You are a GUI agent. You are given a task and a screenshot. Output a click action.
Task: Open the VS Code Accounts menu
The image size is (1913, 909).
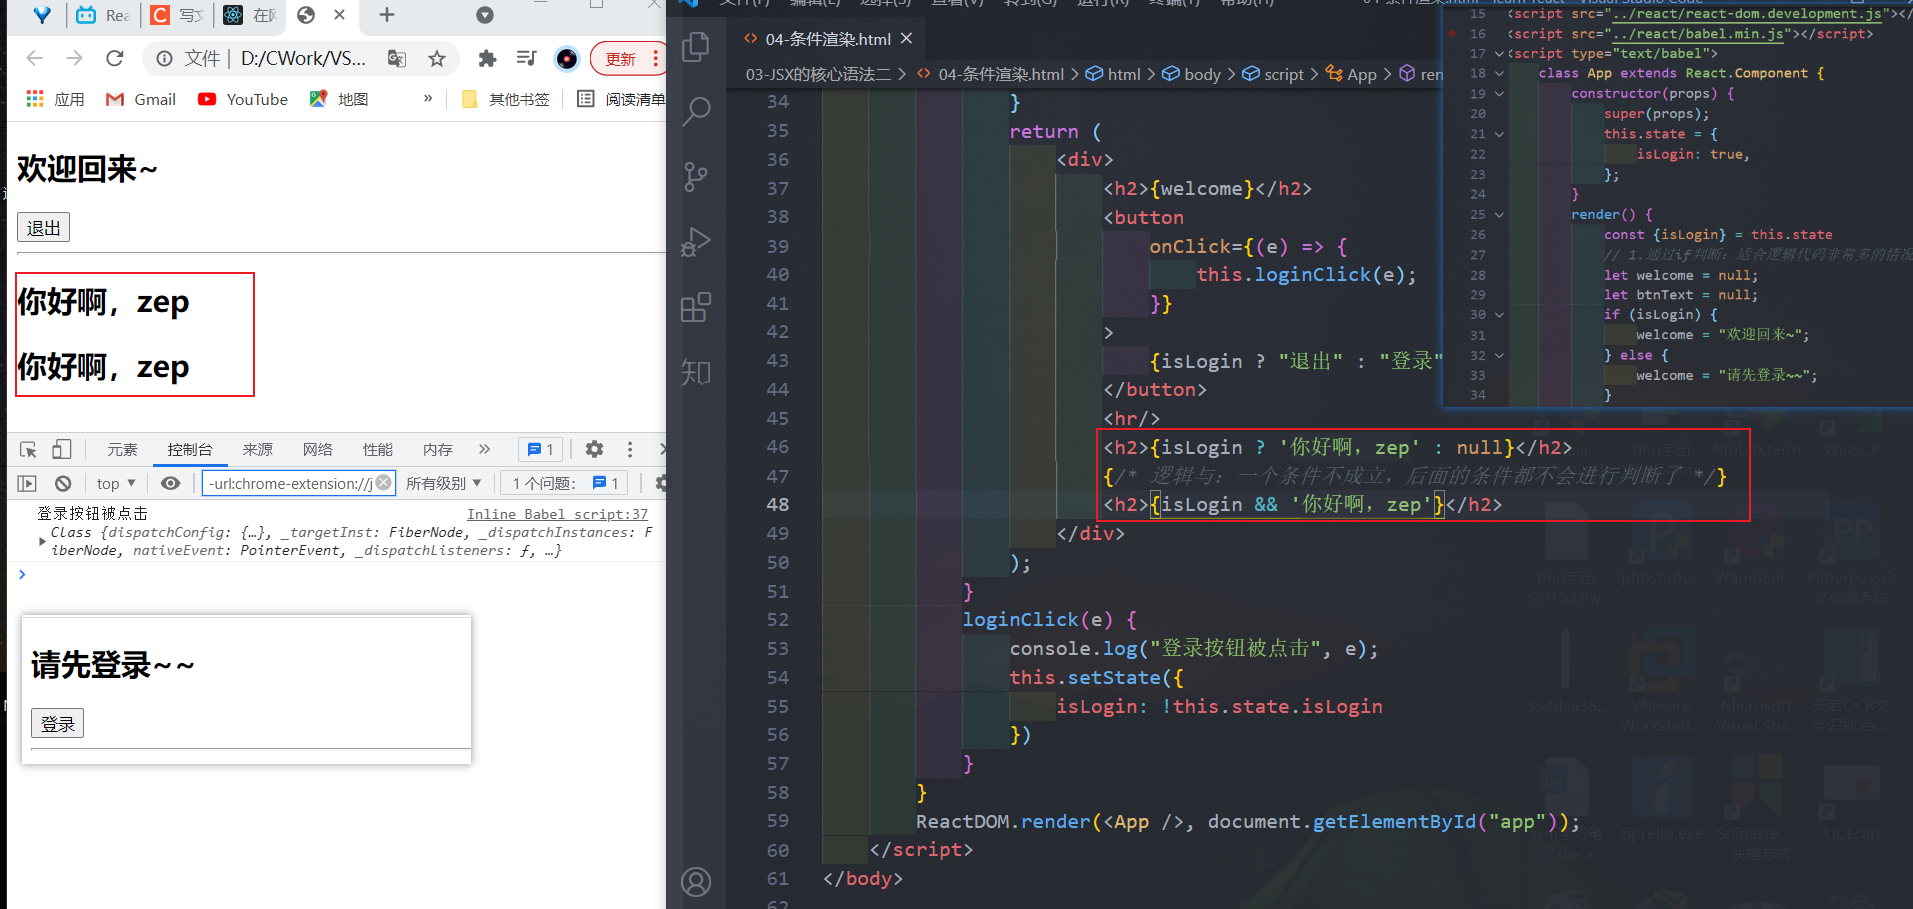696,882
